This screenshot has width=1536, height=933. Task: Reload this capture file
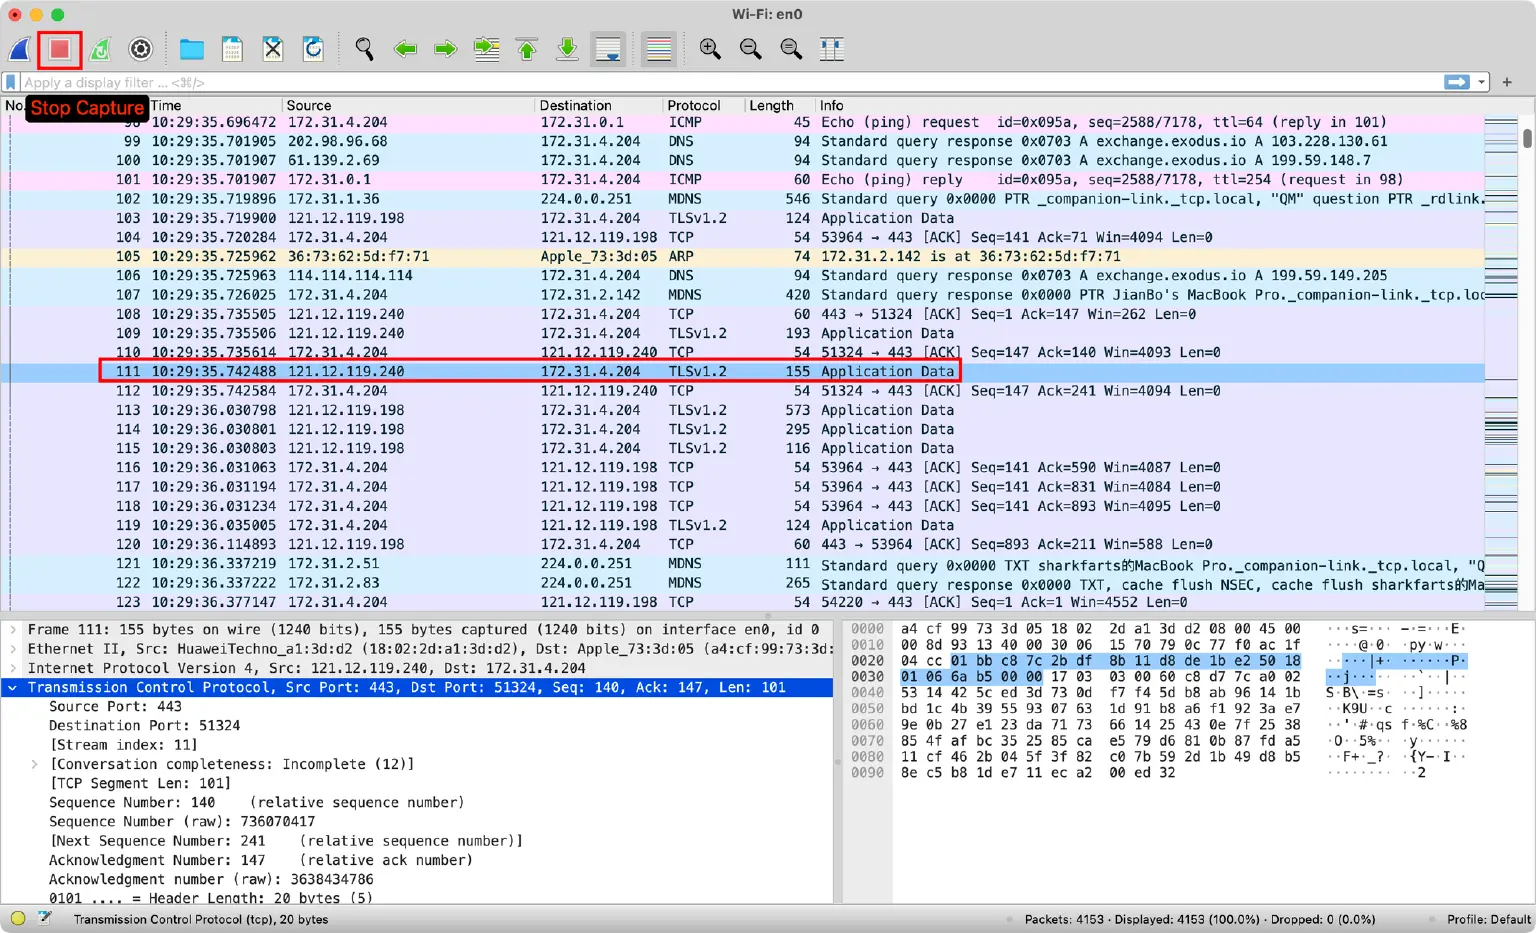313,48
